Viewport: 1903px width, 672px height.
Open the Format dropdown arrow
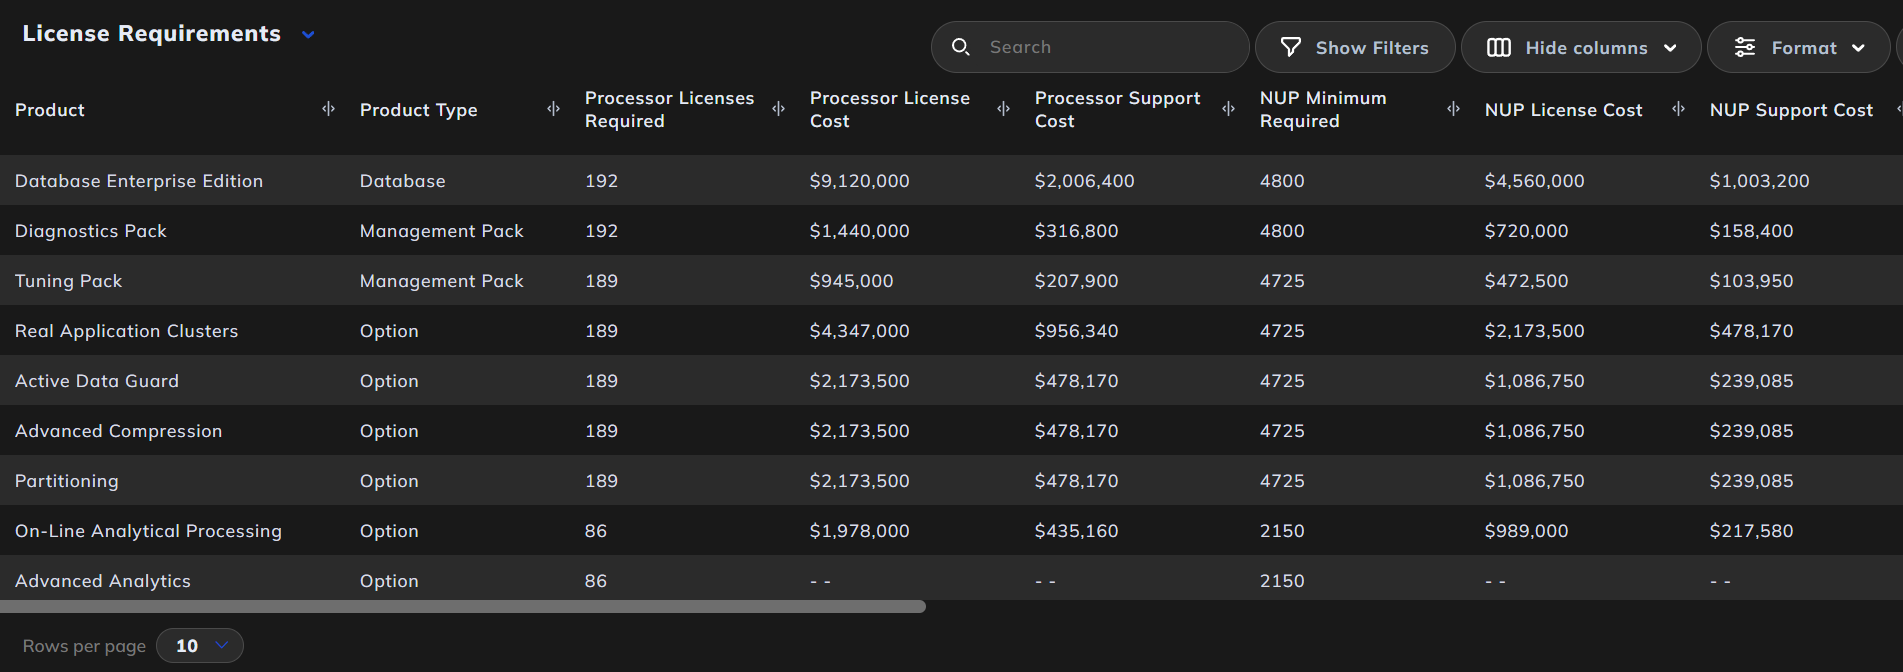coord(1858,48)
